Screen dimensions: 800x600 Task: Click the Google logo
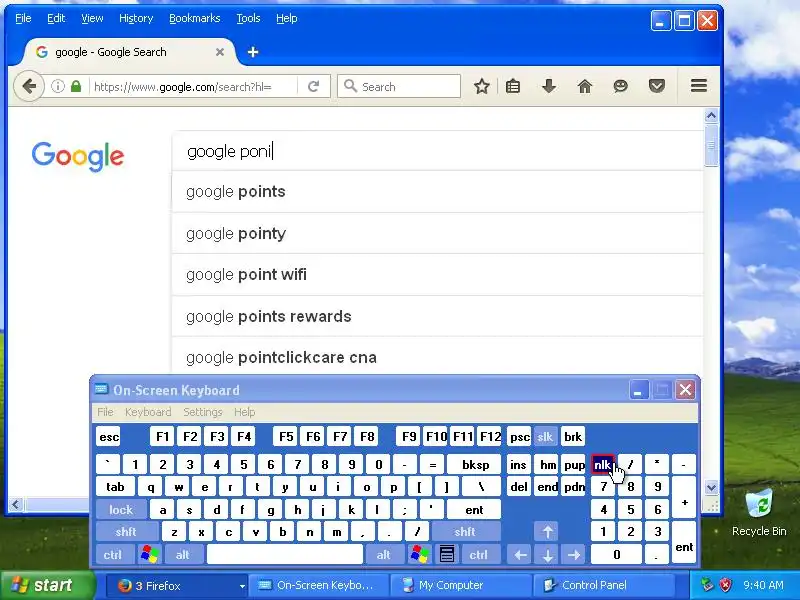pos(78,156)
